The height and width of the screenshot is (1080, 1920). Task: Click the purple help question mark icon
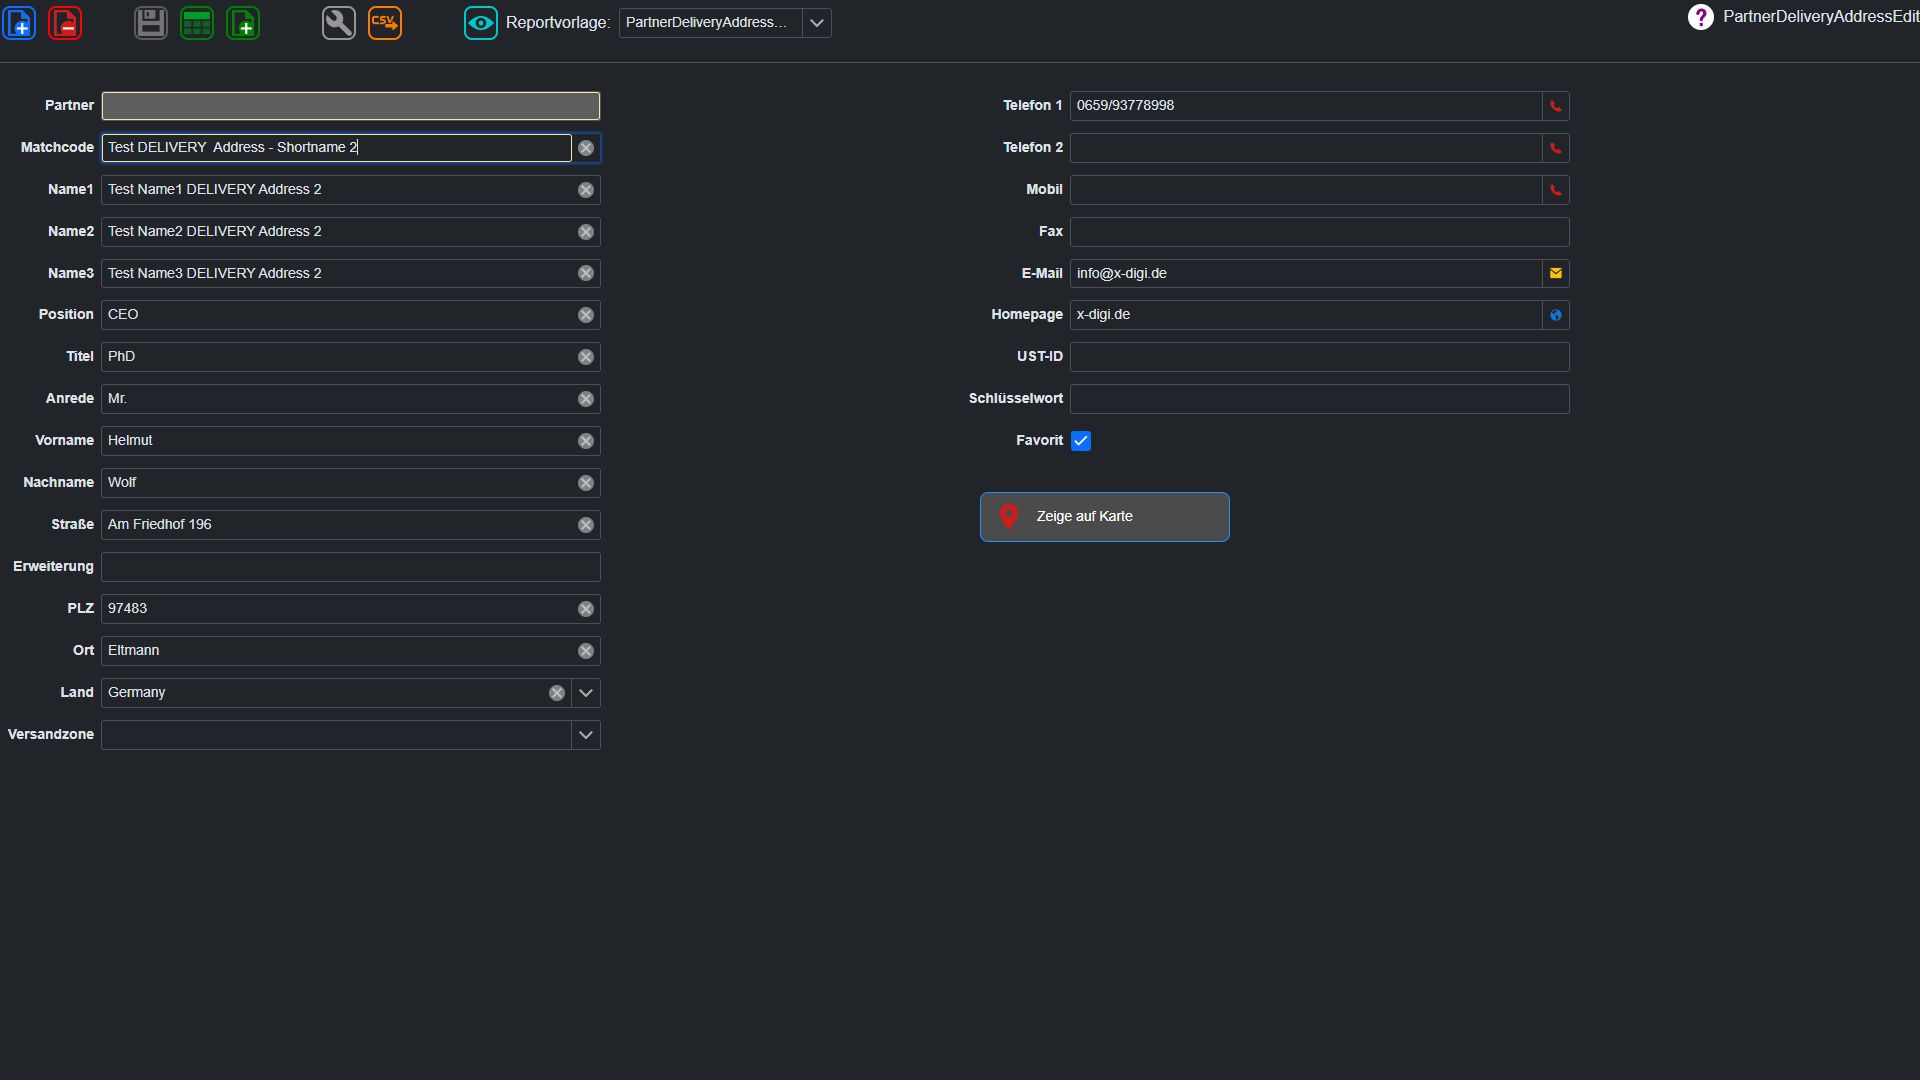[1700, 17]
